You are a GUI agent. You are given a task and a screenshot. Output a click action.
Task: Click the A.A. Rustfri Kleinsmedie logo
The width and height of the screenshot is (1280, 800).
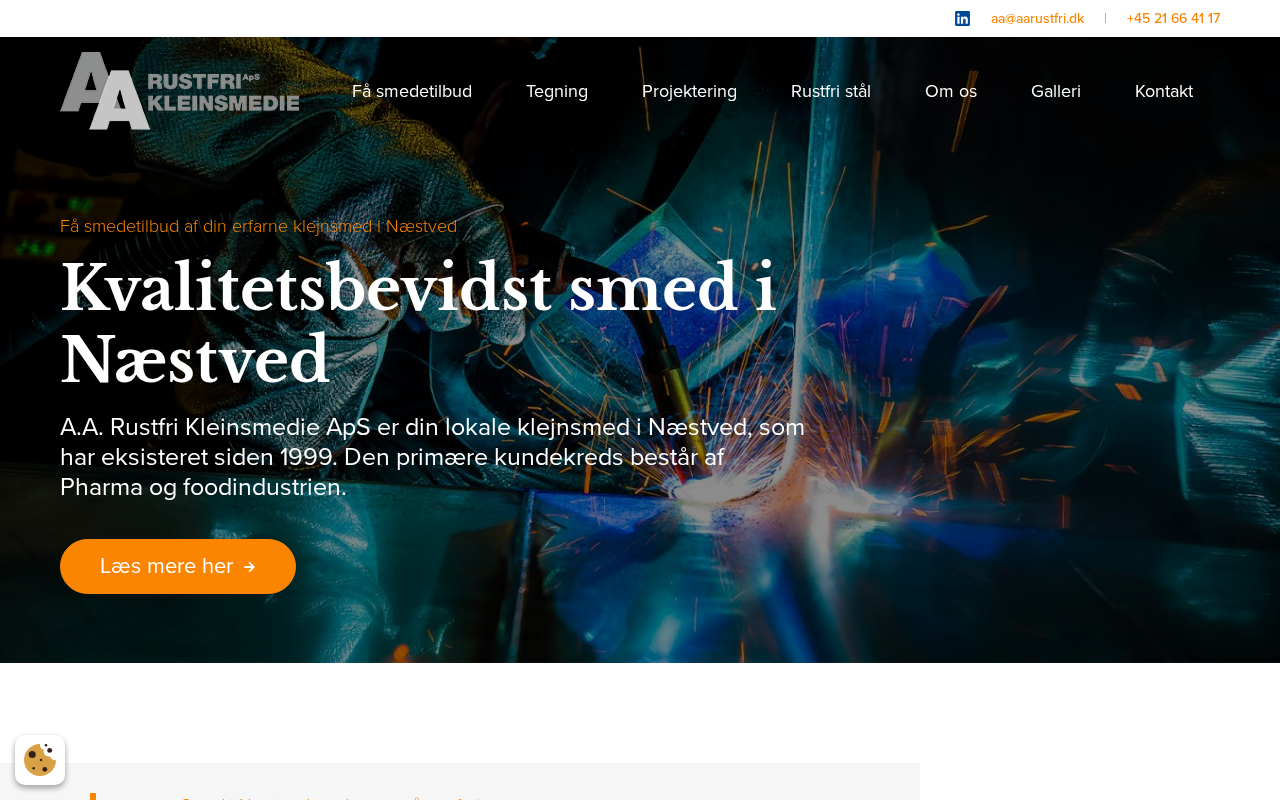coord(180,91)
